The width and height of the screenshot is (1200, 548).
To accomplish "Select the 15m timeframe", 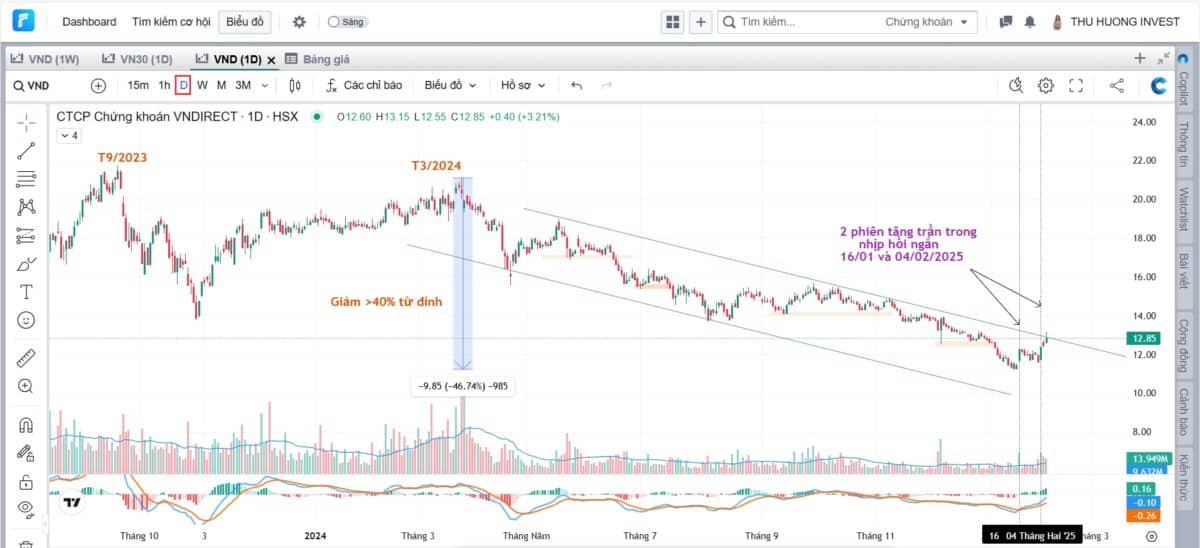I will [x=138, y=86].
